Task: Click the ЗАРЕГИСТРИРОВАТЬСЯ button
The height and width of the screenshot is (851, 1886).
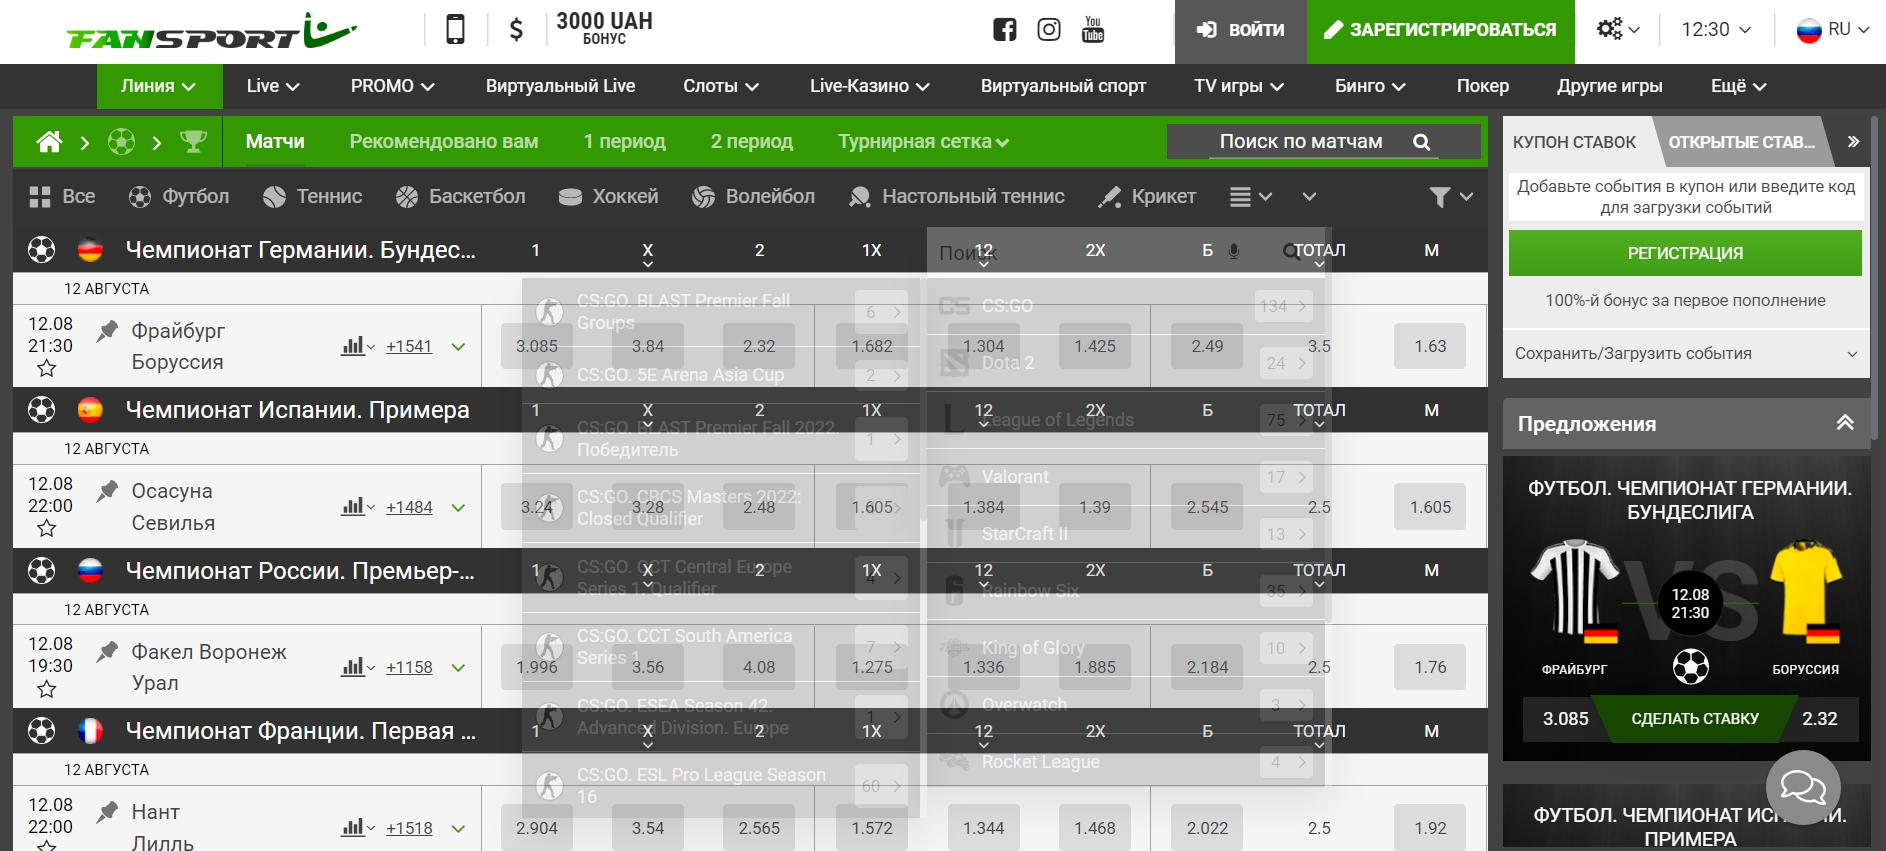Action: (x=1440, y=30)
